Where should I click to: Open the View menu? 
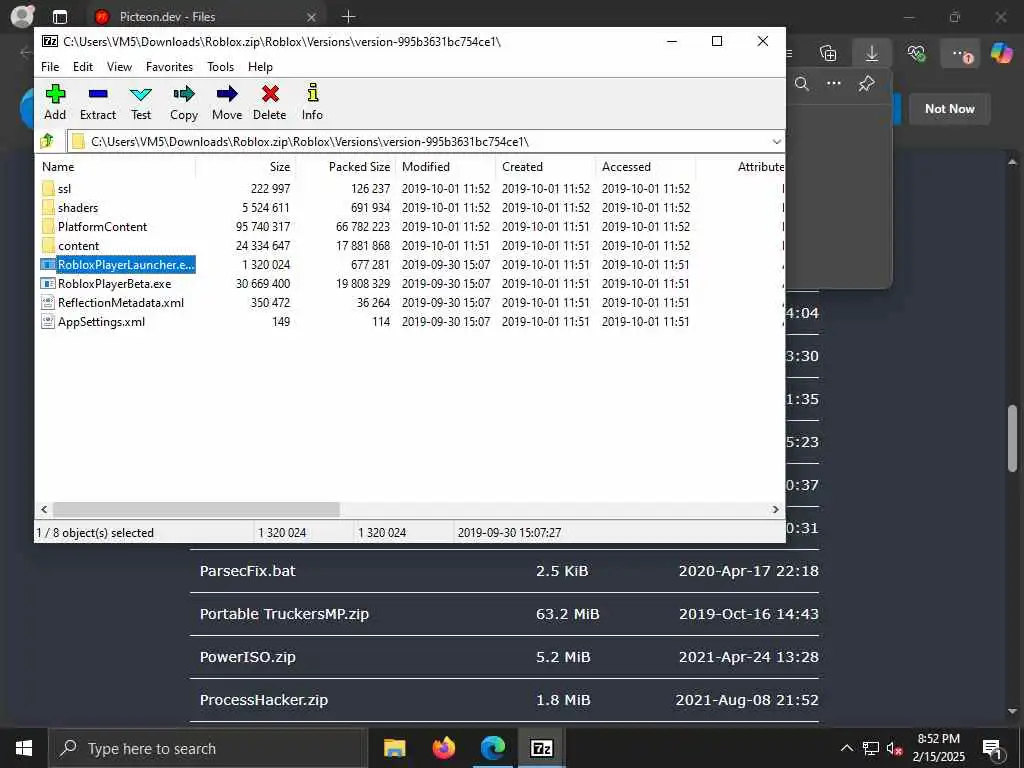[120, 67]
